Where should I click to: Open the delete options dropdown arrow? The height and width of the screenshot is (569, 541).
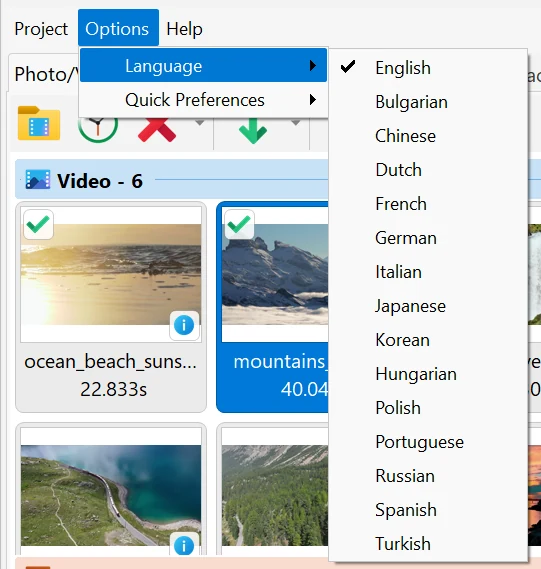point(200,123)
